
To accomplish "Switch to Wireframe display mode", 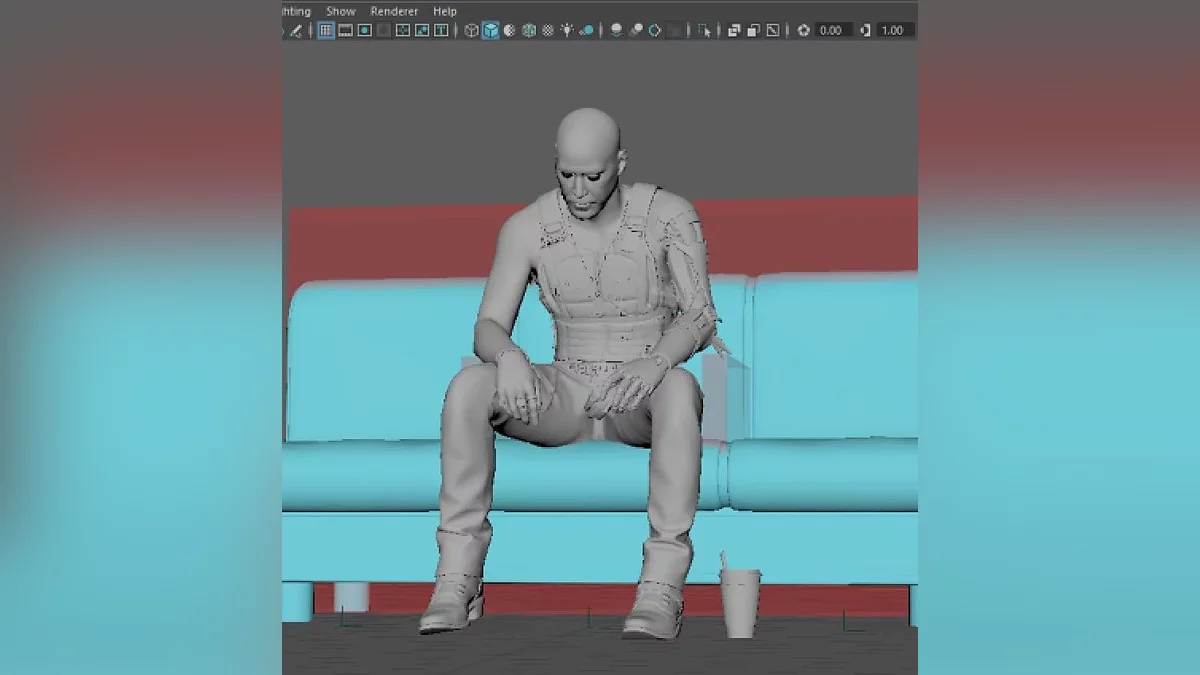I will [471, 31].
